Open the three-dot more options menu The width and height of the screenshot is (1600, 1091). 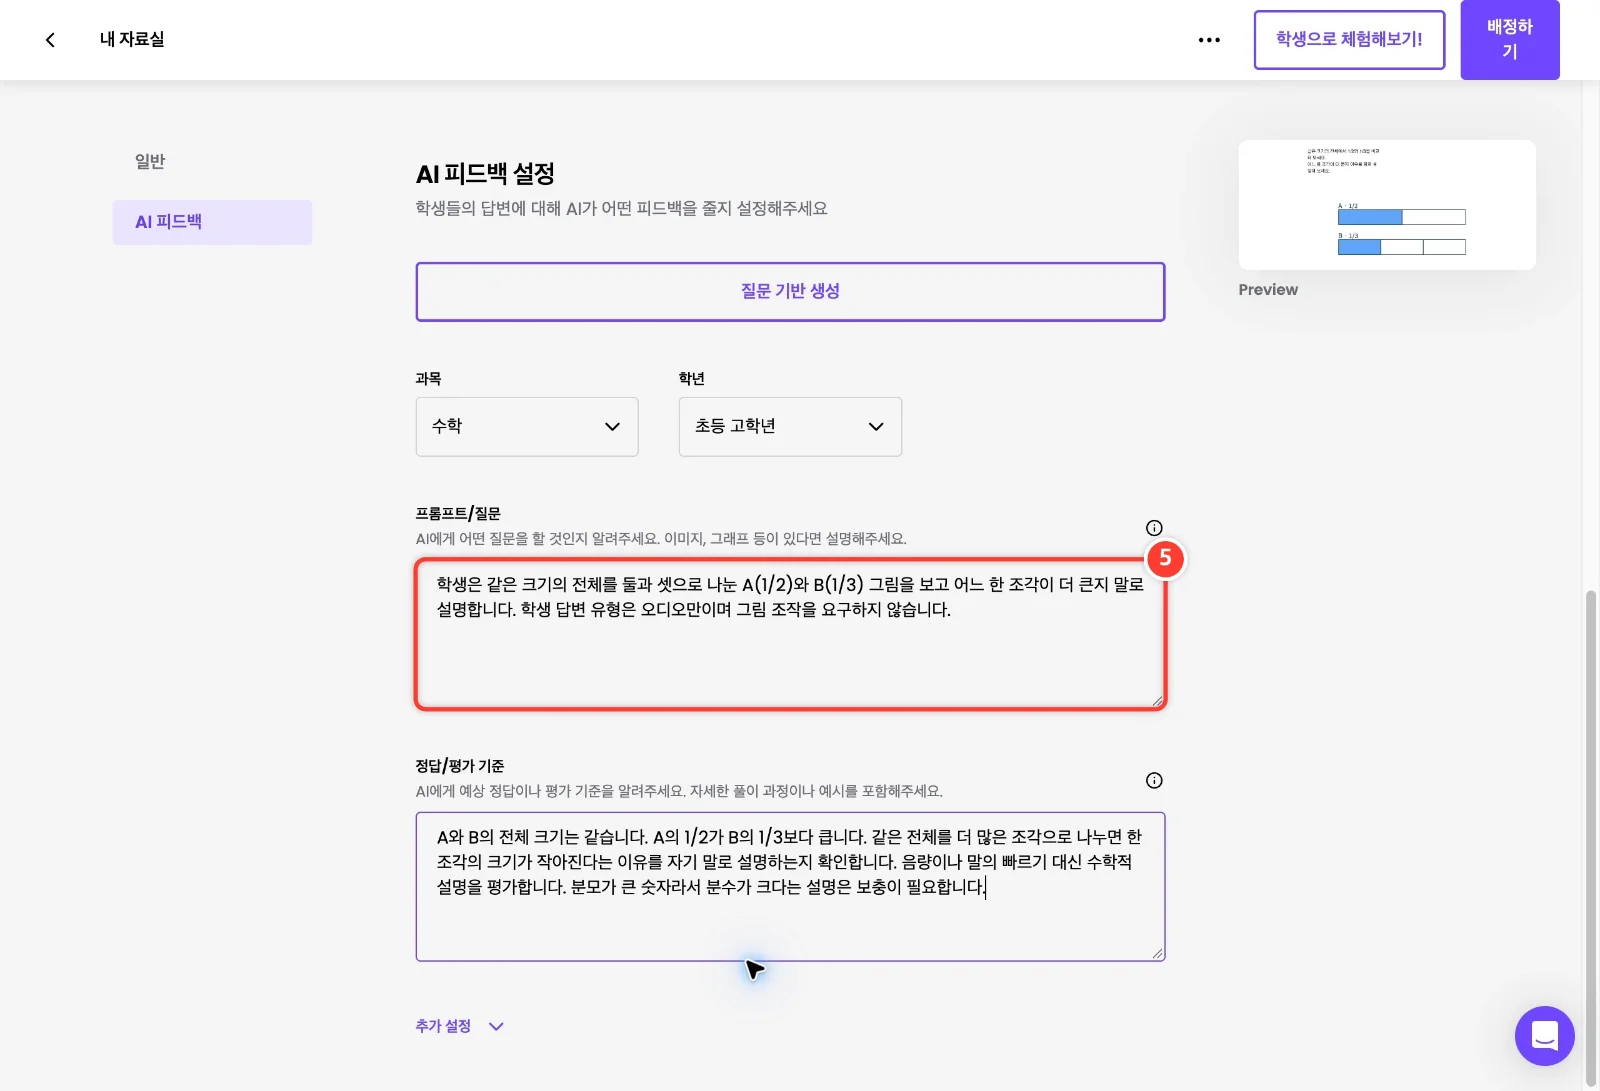tap(1209, 40)
